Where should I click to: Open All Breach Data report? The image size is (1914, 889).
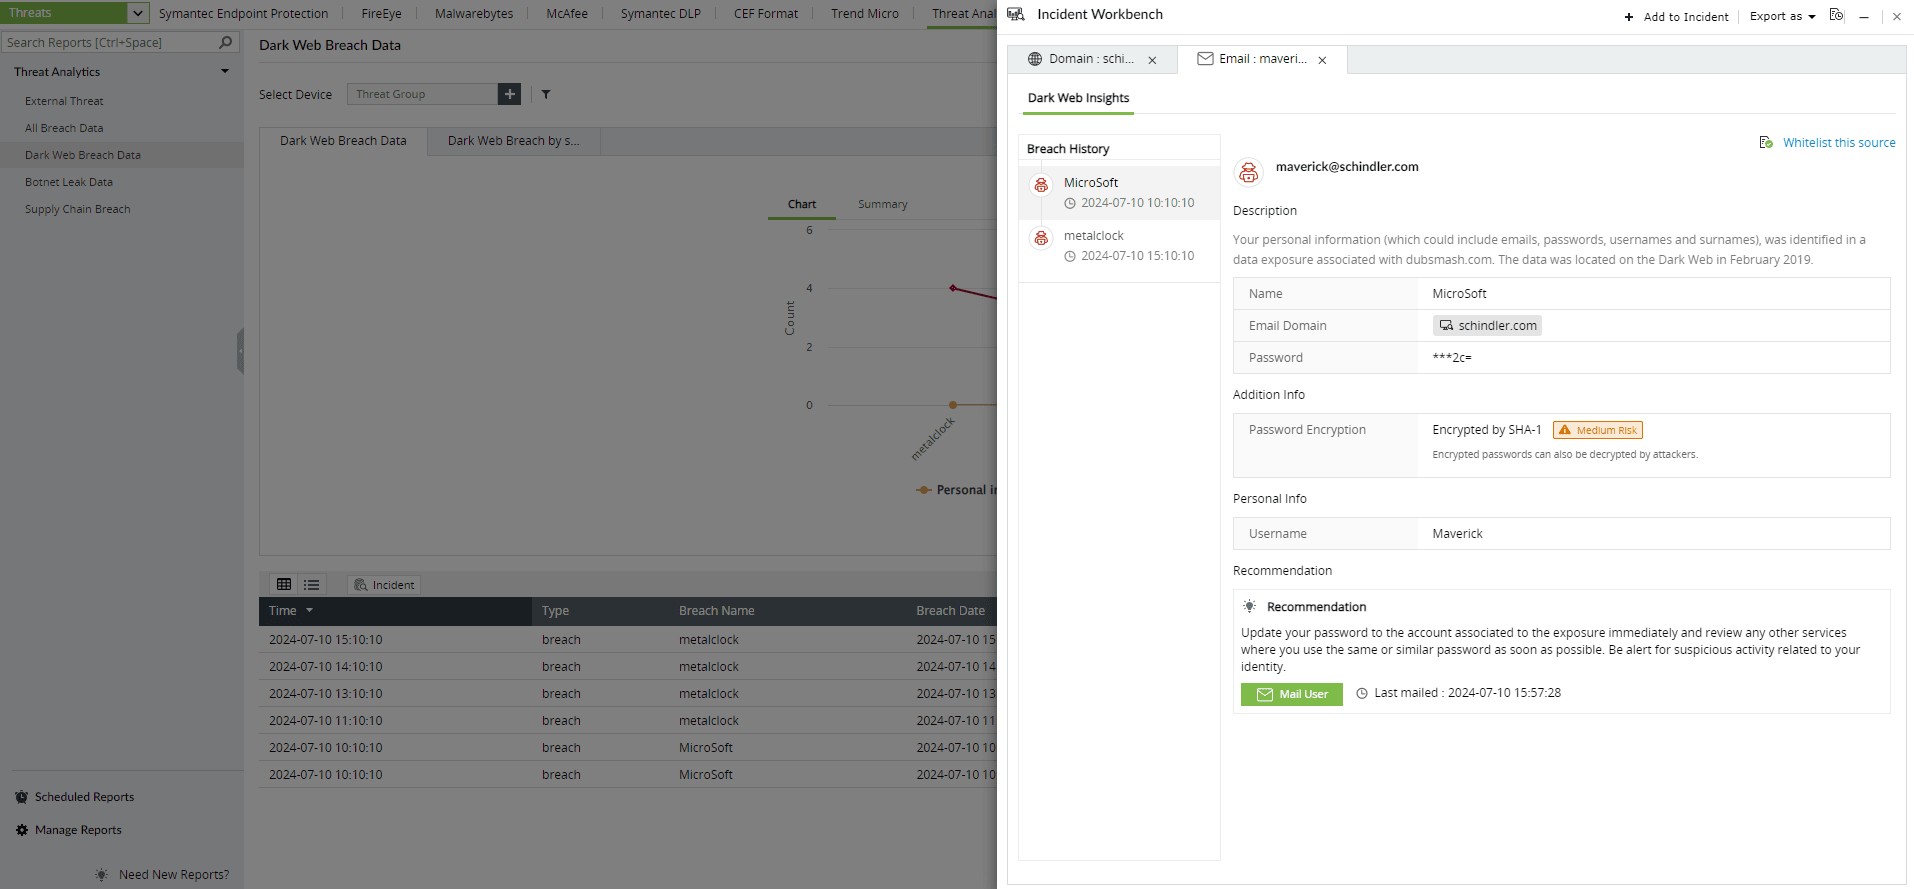[64, 128]
